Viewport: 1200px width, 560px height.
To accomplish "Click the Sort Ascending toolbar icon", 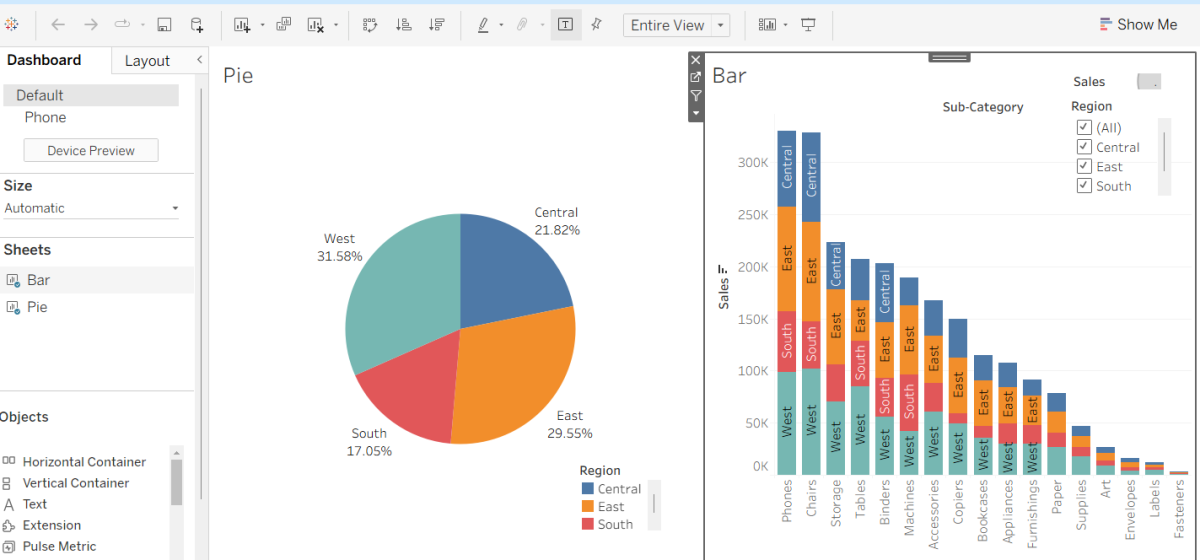I will [404, 25].
